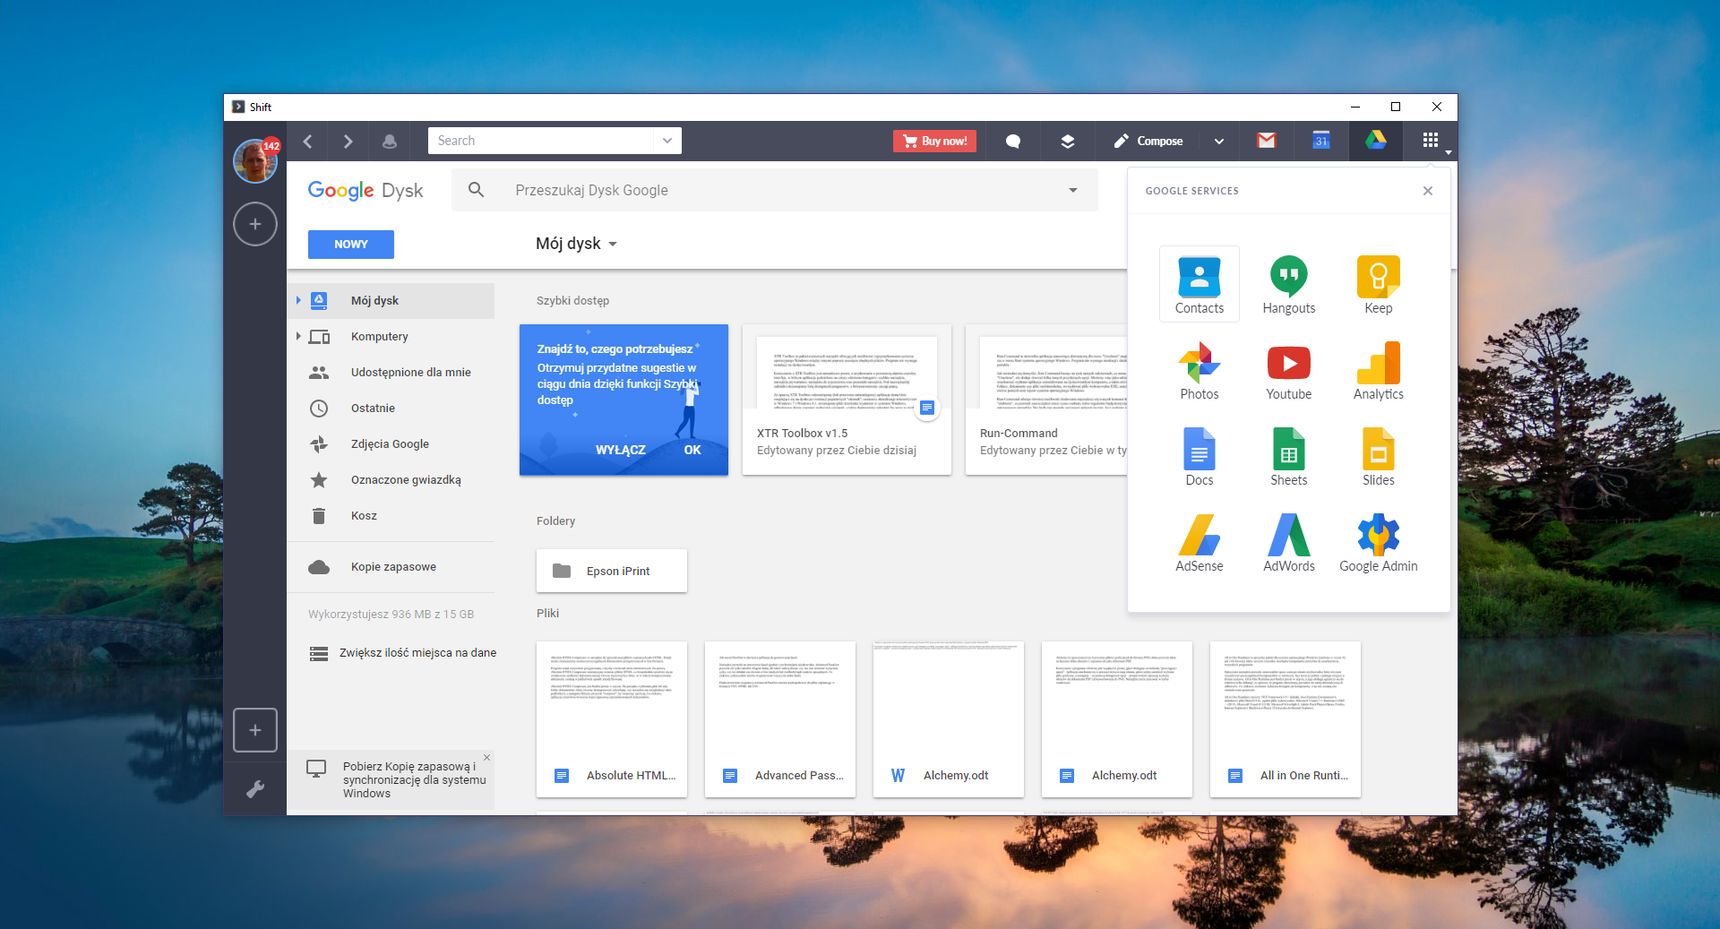Open the account avatar with 142 badge
1720x929 pixels.
[255, 160]
